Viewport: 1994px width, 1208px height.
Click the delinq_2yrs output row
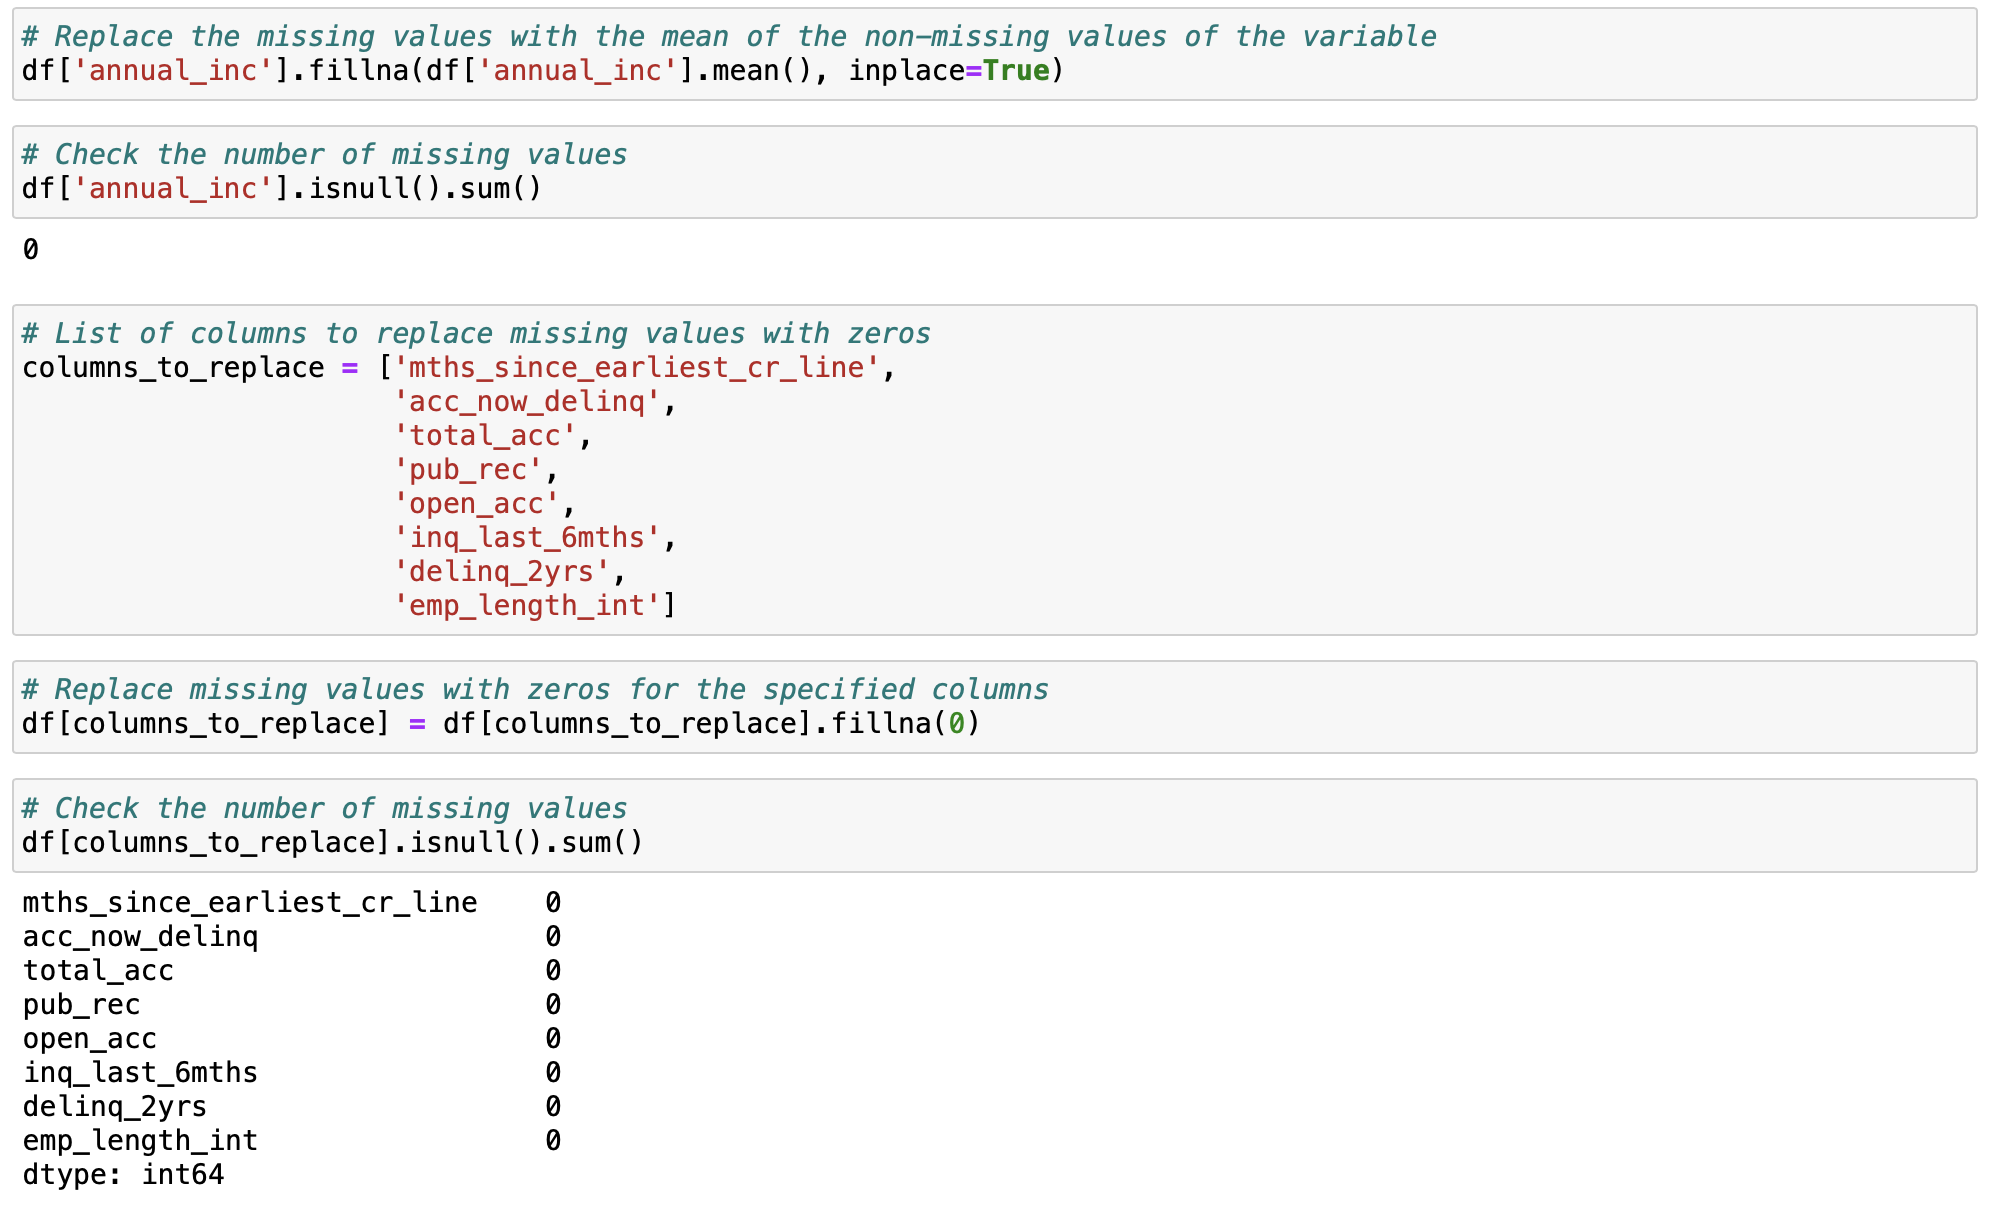point(114,1106)
